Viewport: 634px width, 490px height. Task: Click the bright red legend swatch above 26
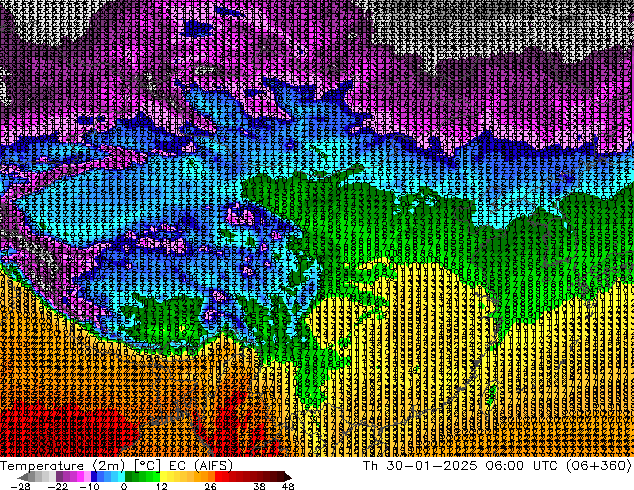point(218,477)
